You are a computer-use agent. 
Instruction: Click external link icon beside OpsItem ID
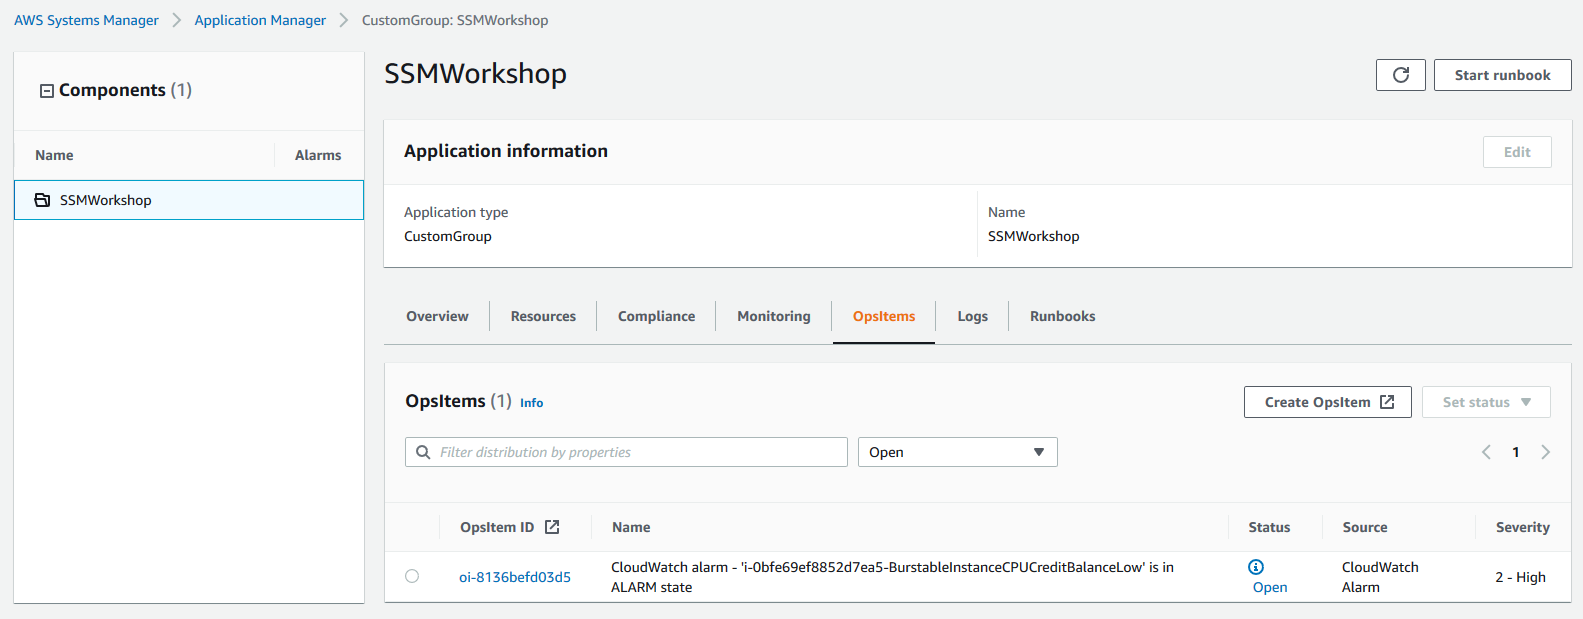tap(552, 527)
